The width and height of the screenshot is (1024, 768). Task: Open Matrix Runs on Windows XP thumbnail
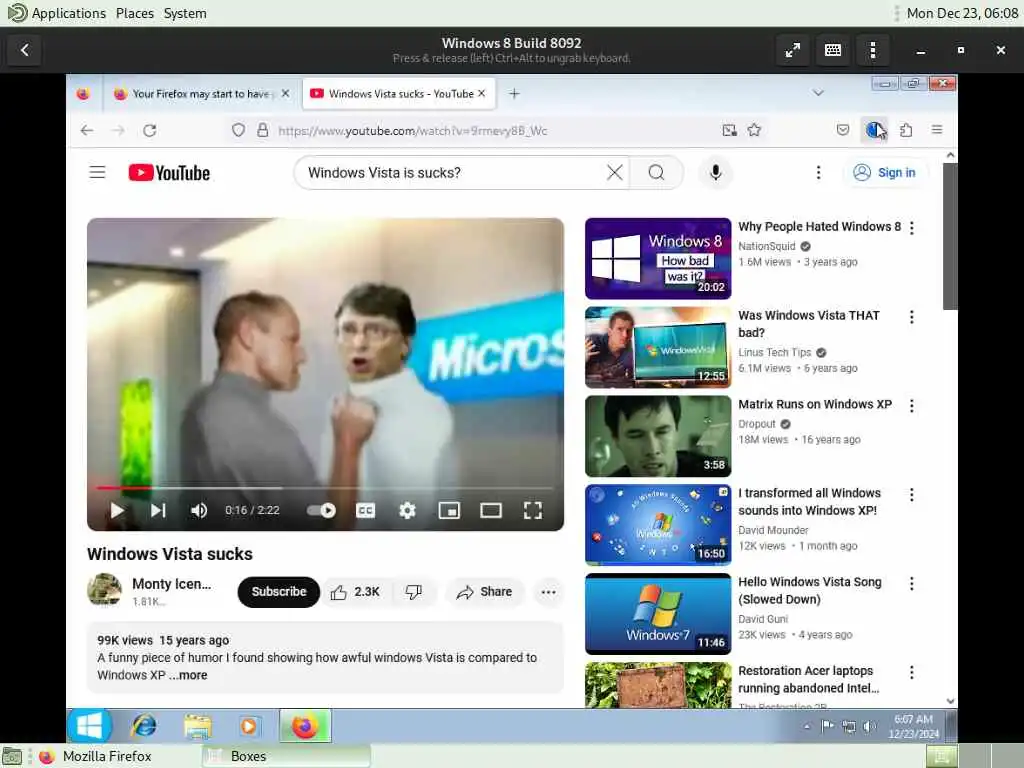tap(658, 436)
